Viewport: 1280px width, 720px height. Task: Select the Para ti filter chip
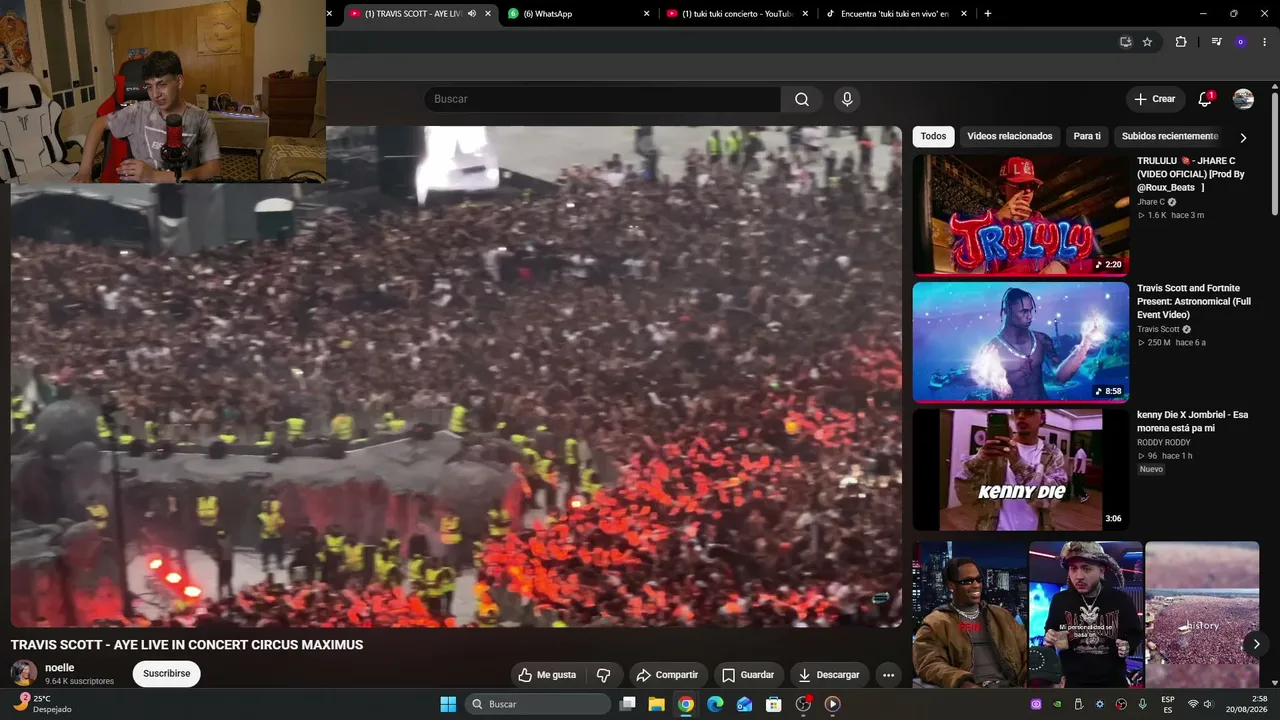point(1087,136)
